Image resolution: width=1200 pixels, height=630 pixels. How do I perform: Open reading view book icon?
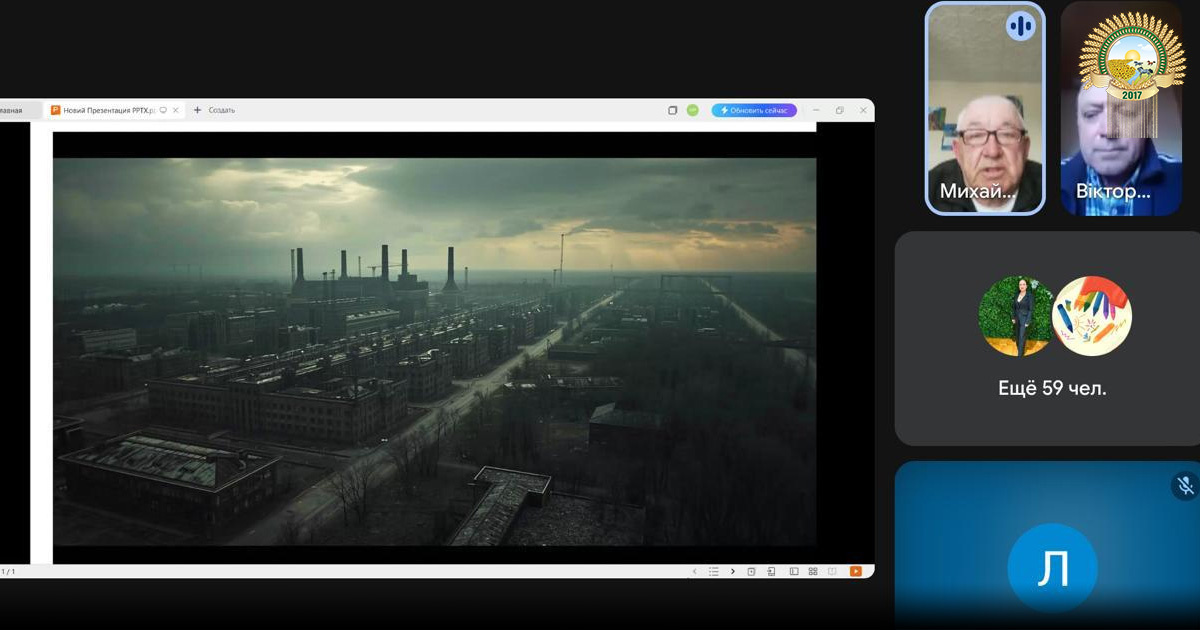(x=832, y=571)
